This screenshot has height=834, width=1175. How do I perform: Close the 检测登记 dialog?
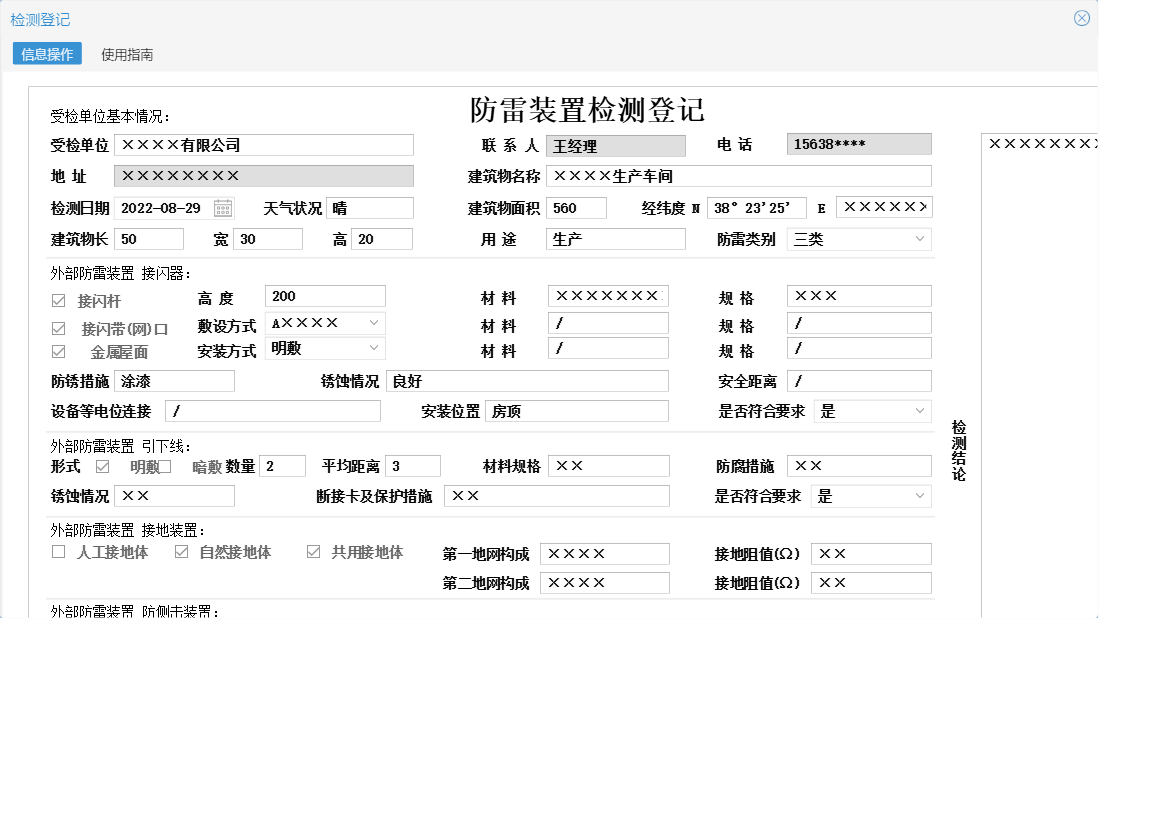click(1081, 17)
